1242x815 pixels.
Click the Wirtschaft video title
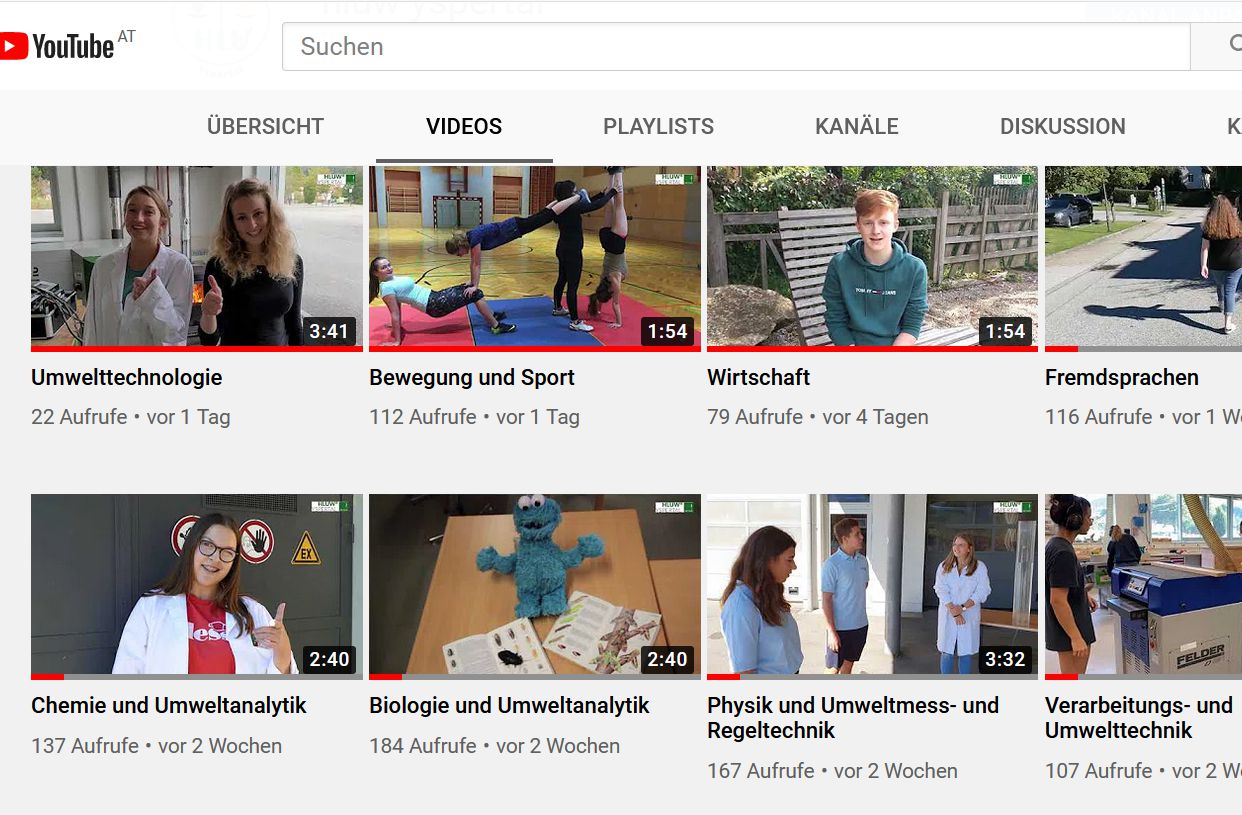758,378
